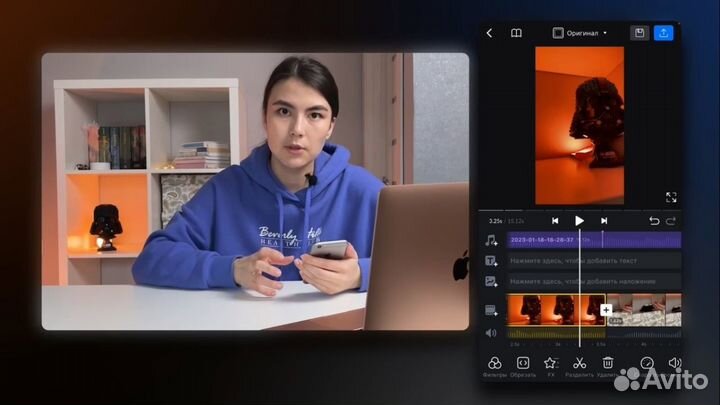720x405 pixels.
Task: Add a music track with note icon
Action: tap(491, 240)
